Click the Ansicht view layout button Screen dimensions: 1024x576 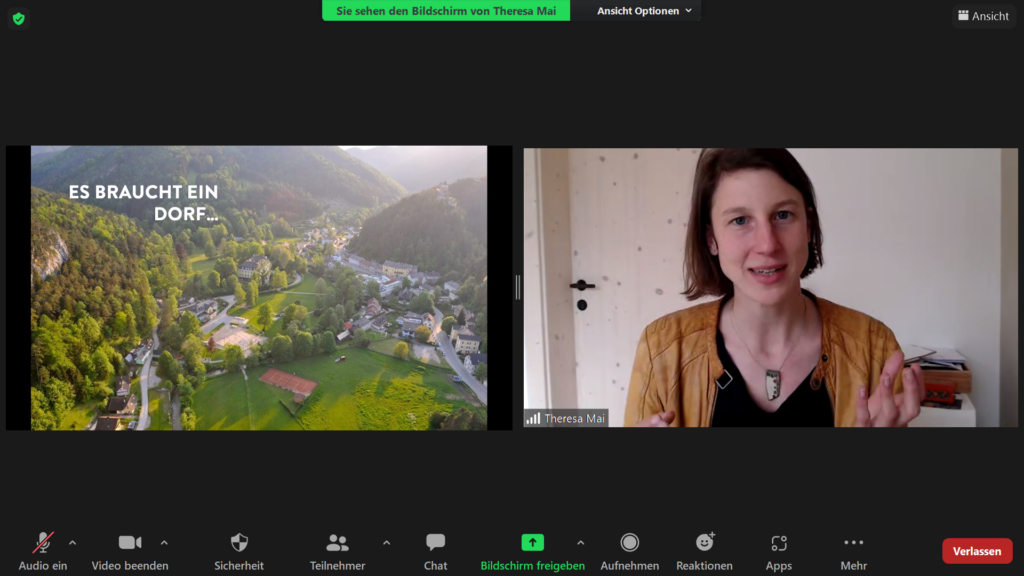[983, 16]
